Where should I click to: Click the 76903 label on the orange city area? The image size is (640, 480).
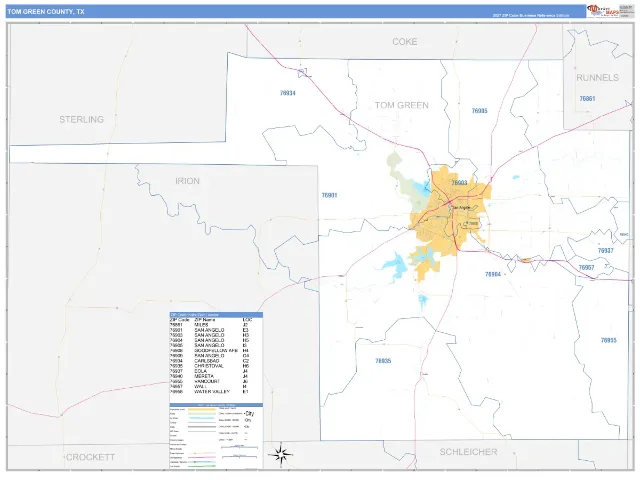coord(459,182)
